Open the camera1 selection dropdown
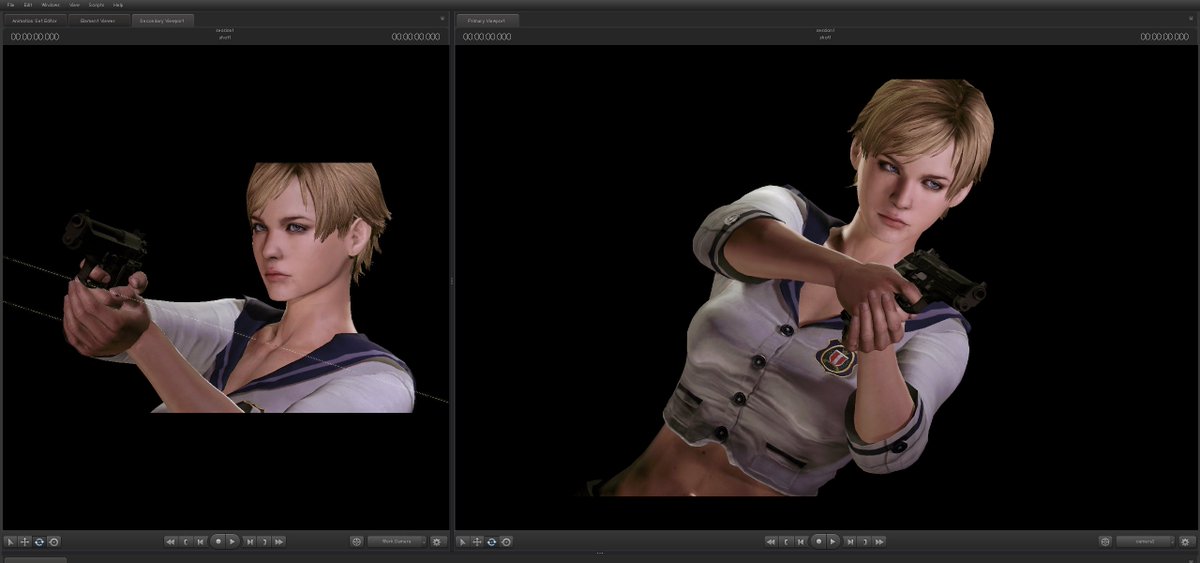The image size is (1200, 563). pos(1146,541)
